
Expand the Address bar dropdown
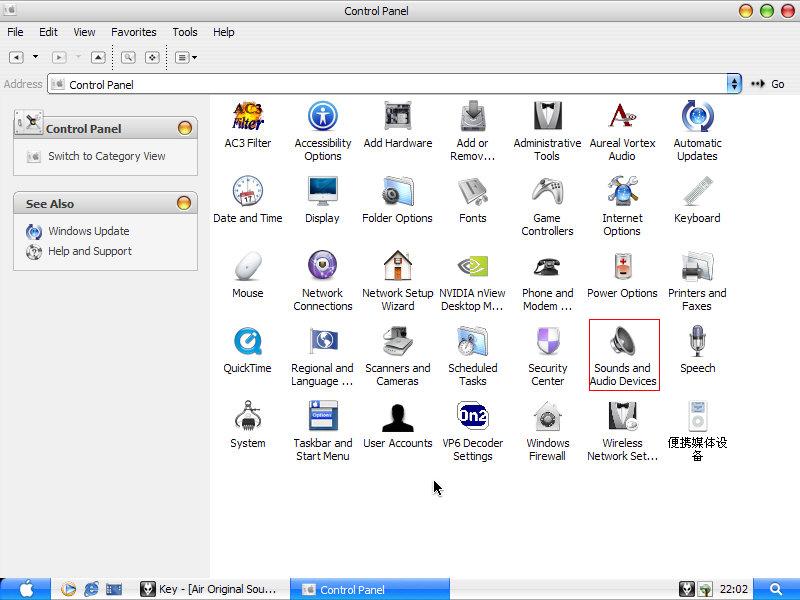click(x=734, y=84)
